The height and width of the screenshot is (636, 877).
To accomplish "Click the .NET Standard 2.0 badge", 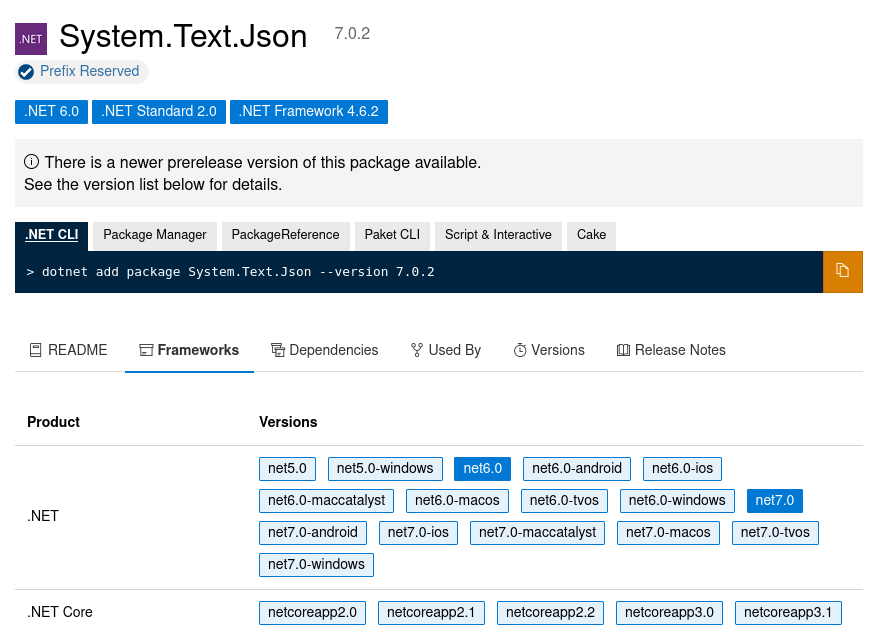I will coord(159,111).
